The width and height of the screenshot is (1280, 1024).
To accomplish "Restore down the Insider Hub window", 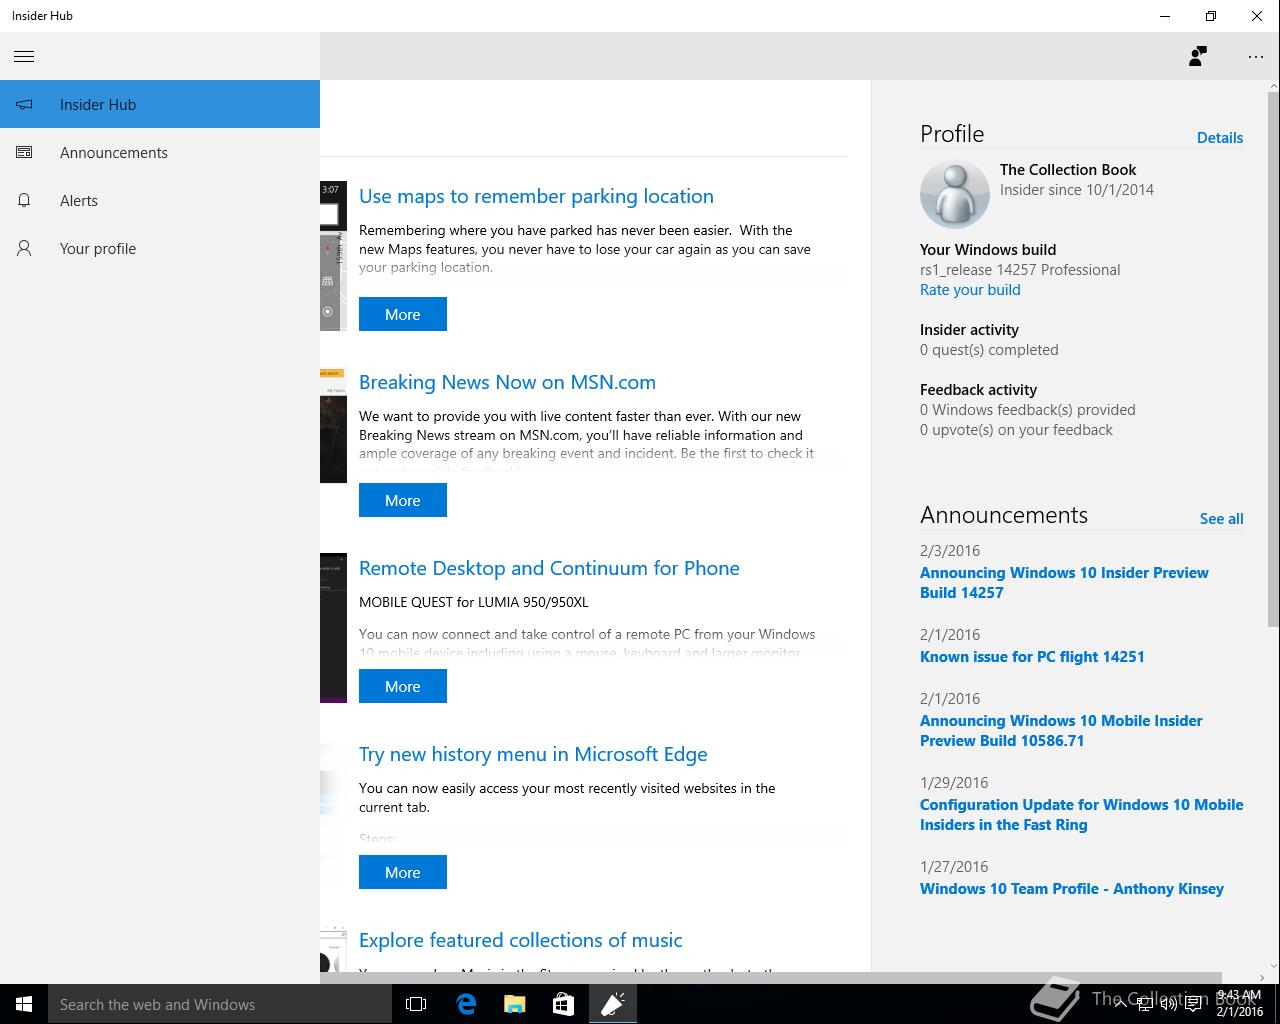I will point(1211,16).
